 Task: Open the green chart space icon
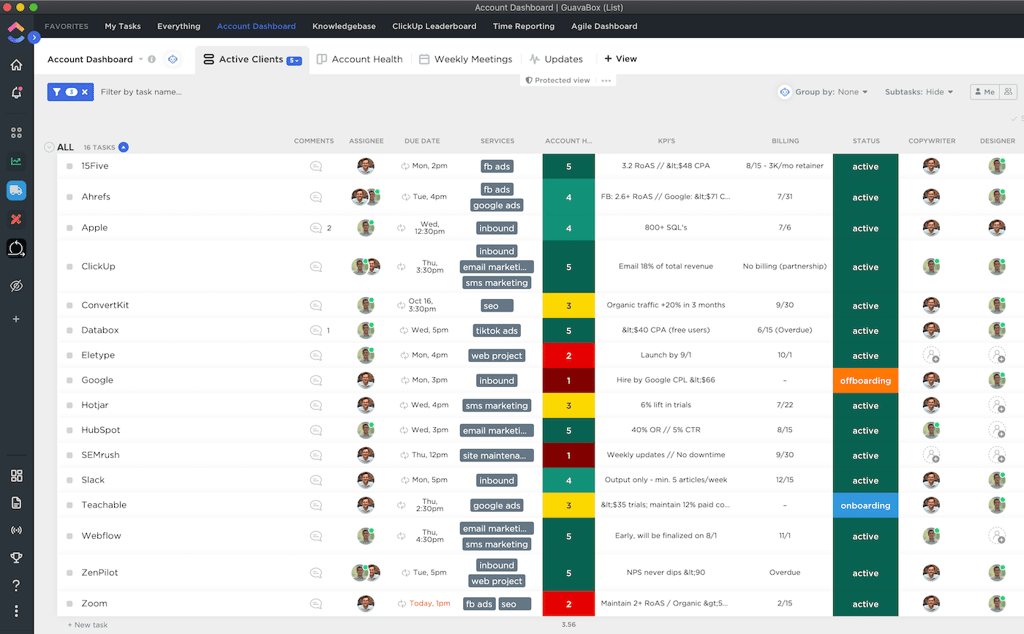coord(16,161)
